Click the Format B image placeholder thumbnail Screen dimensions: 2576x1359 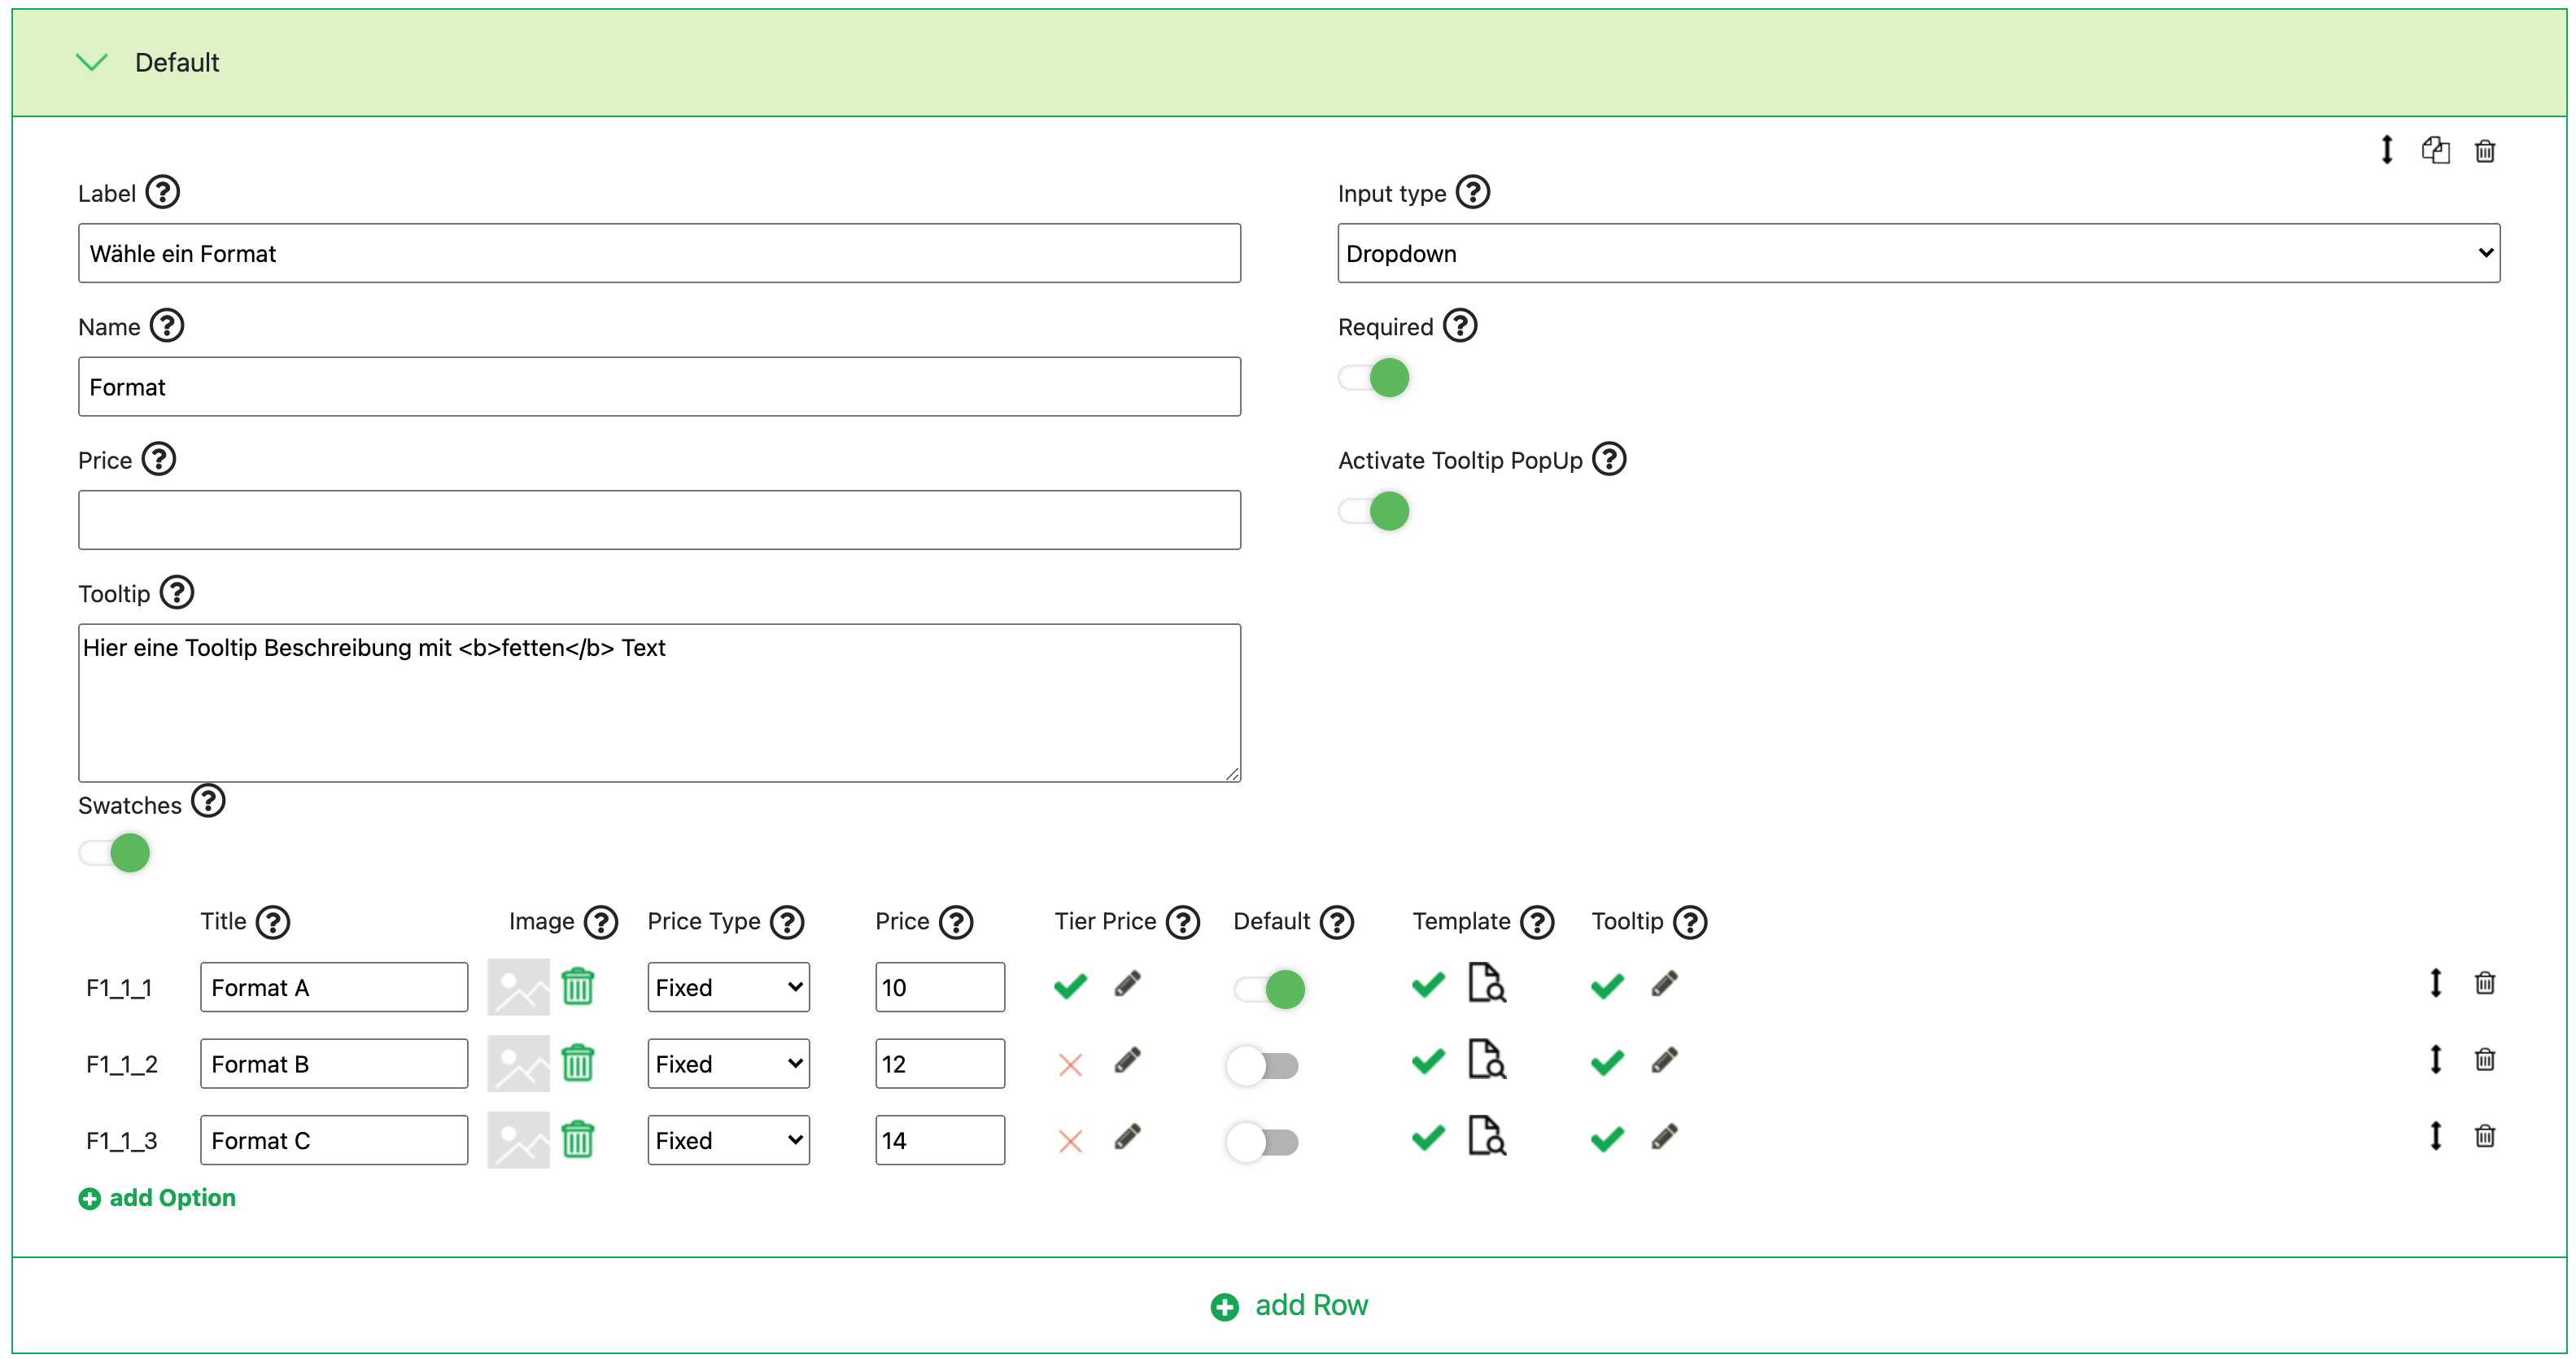tap(518, 1063)
